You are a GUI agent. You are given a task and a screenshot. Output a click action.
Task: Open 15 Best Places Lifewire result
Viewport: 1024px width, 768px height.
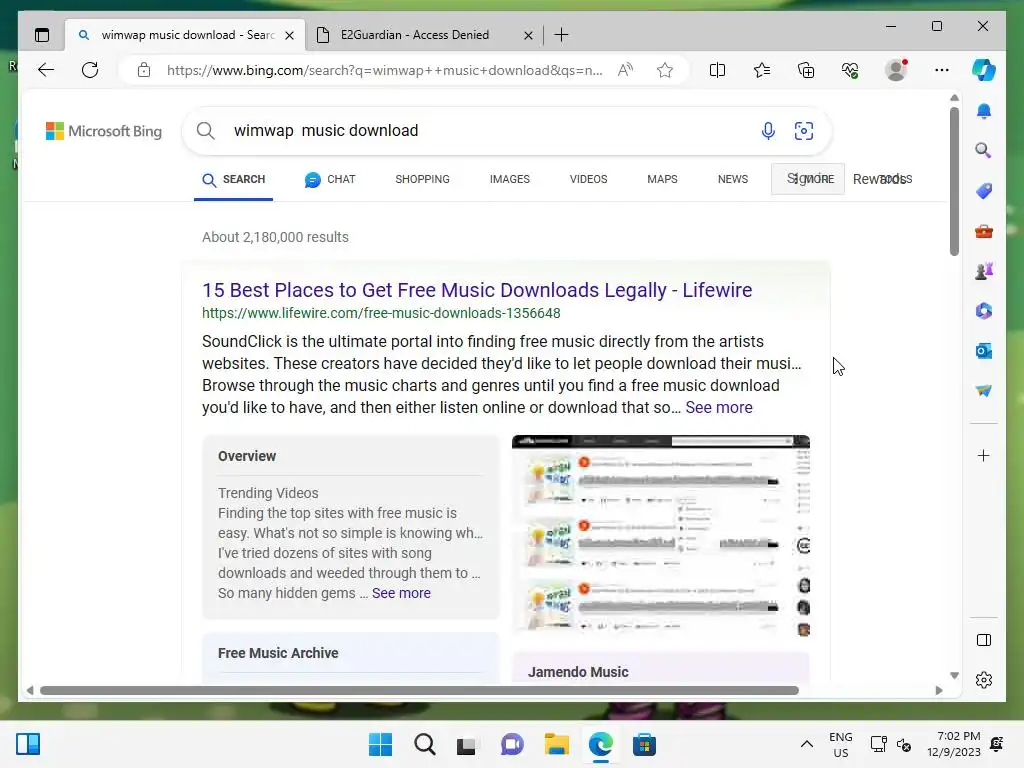477,290
